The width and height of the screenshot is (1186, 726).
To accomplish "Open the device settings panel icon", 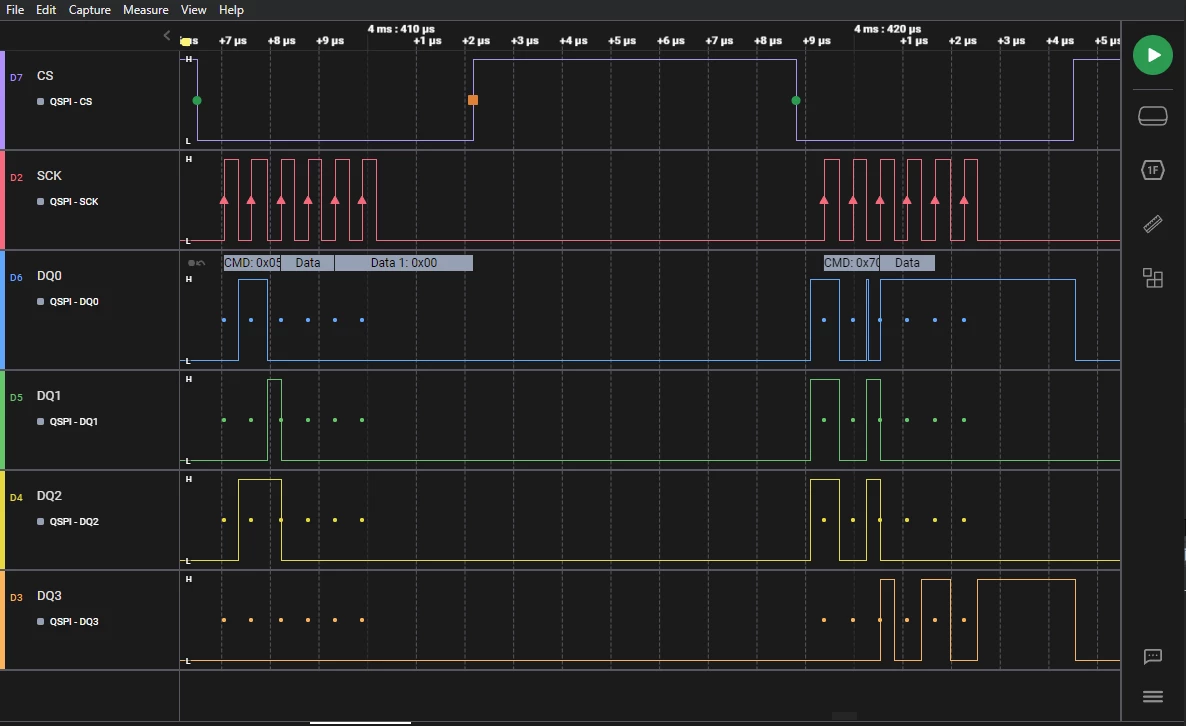I will [x=1152, y=116].
